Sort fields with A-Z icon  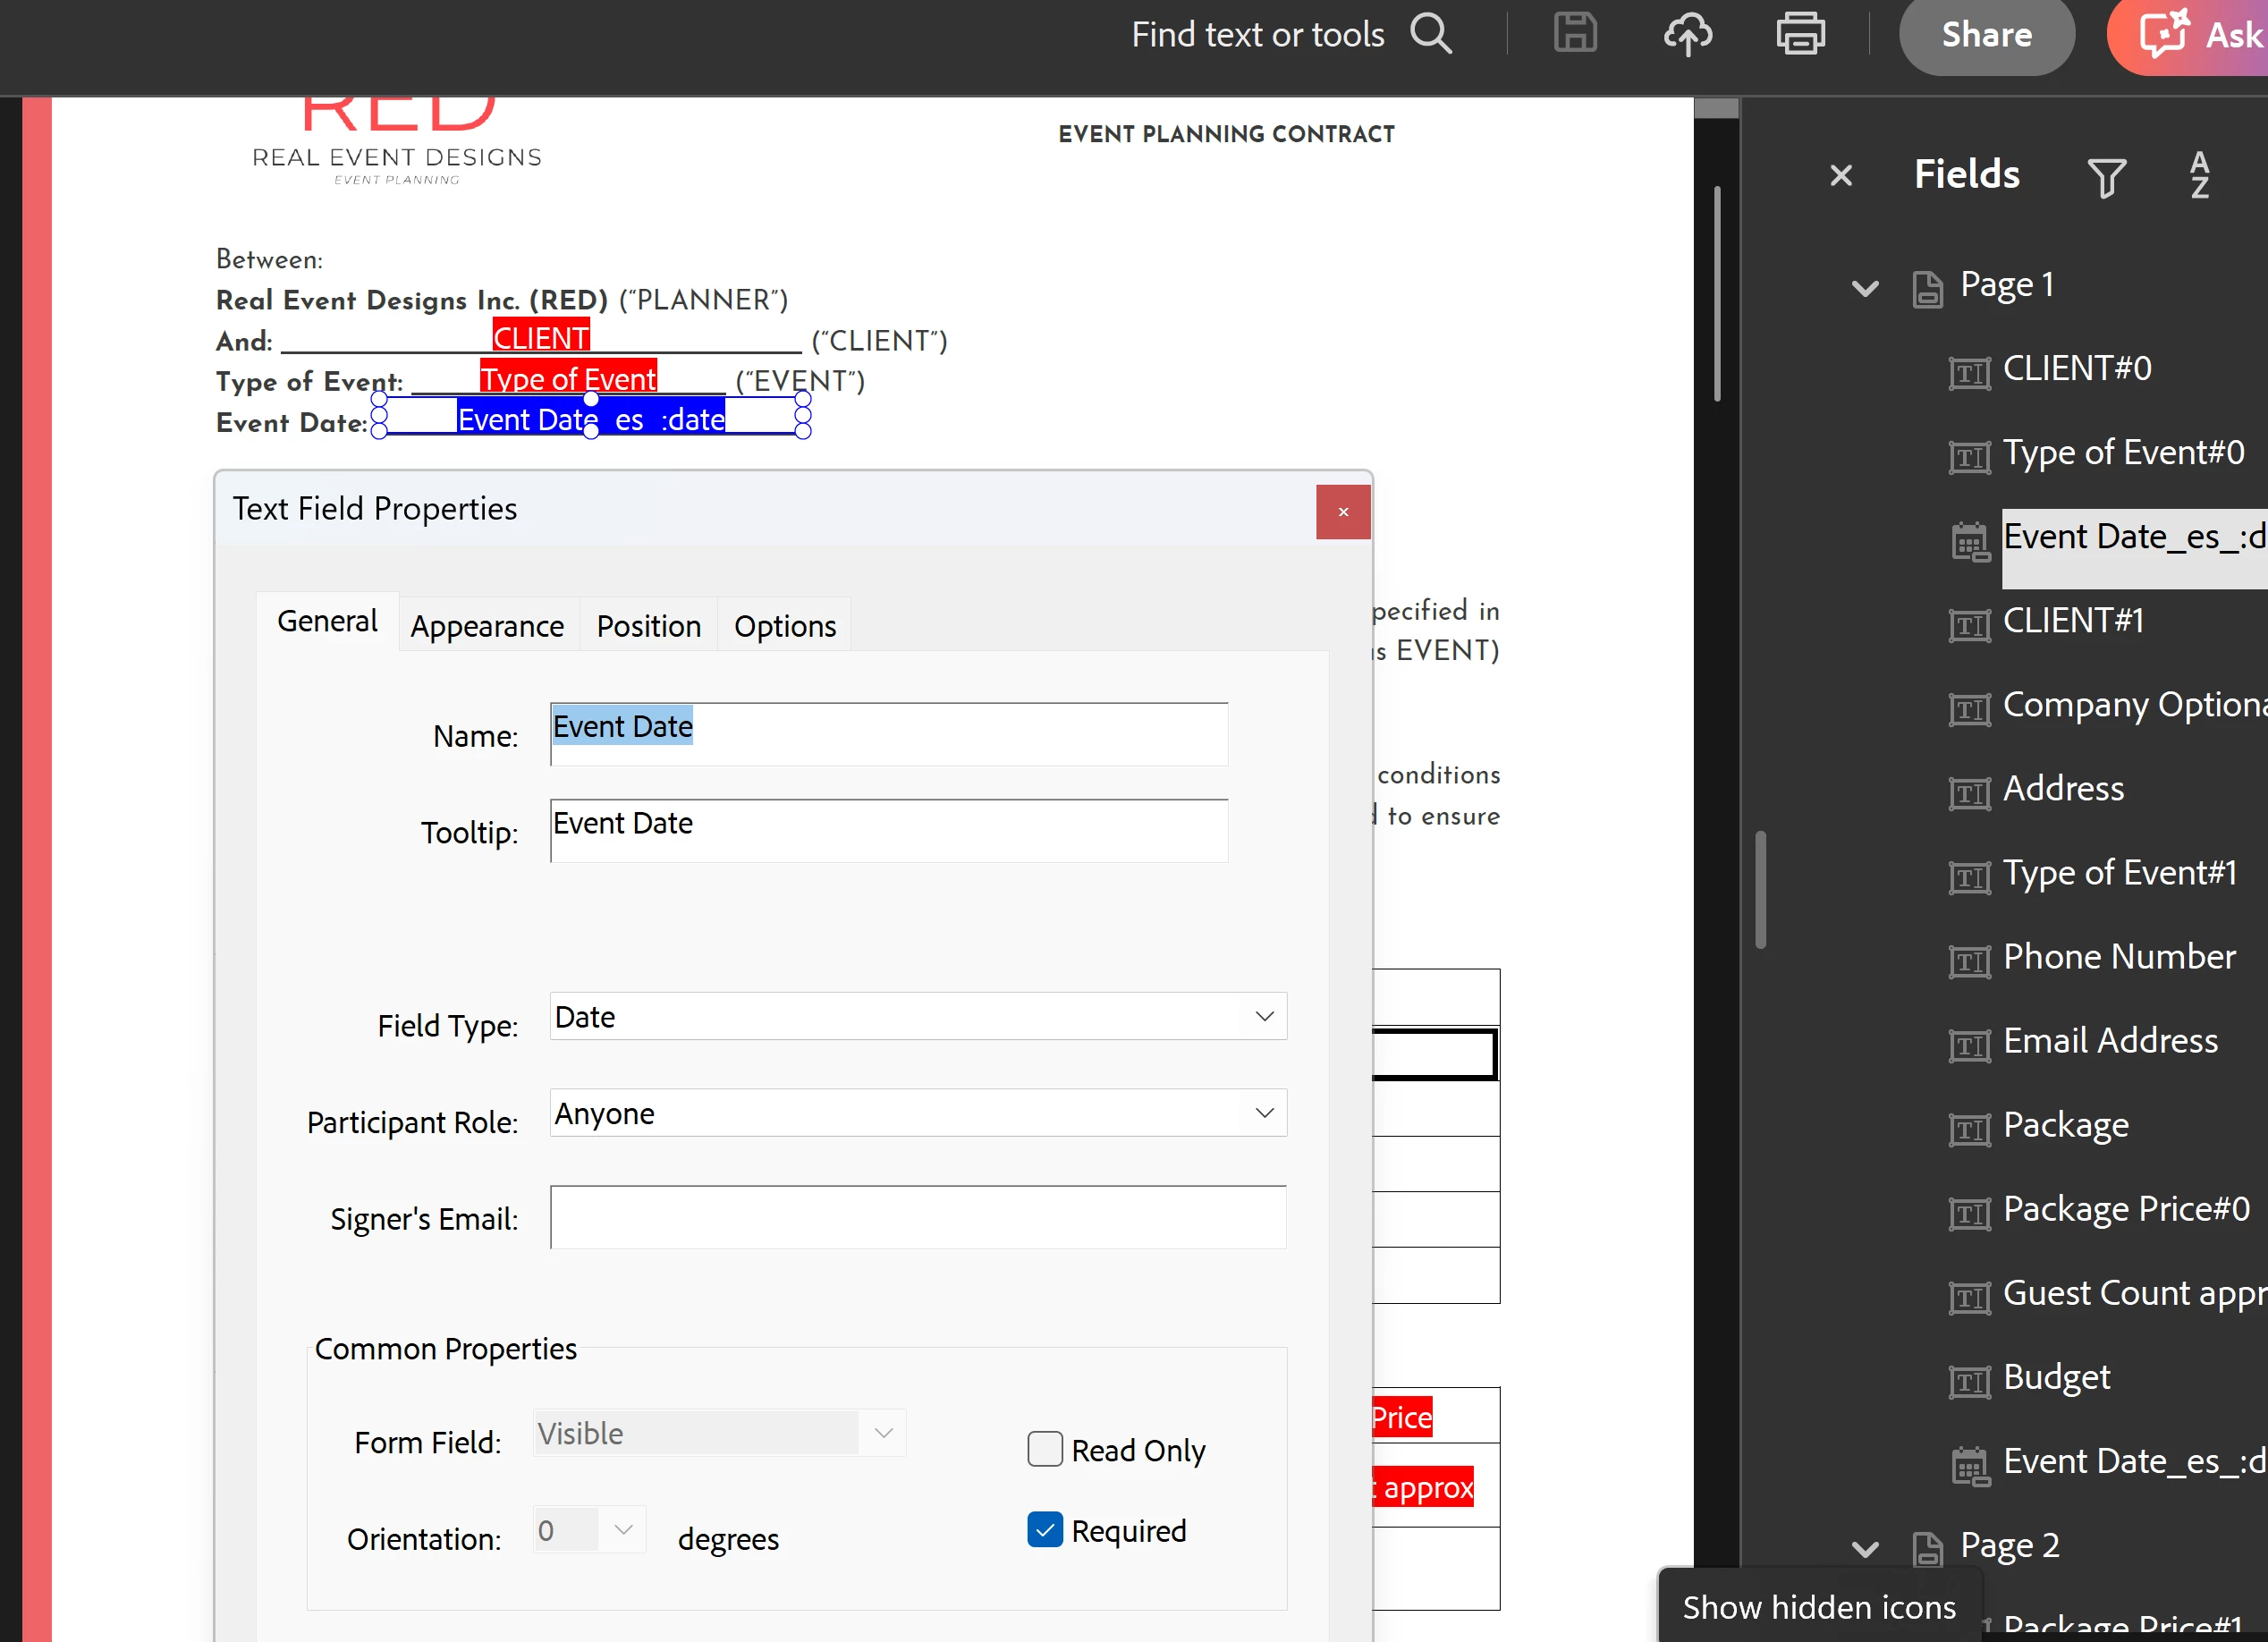pyautogui.click(x=2199, y=175)
